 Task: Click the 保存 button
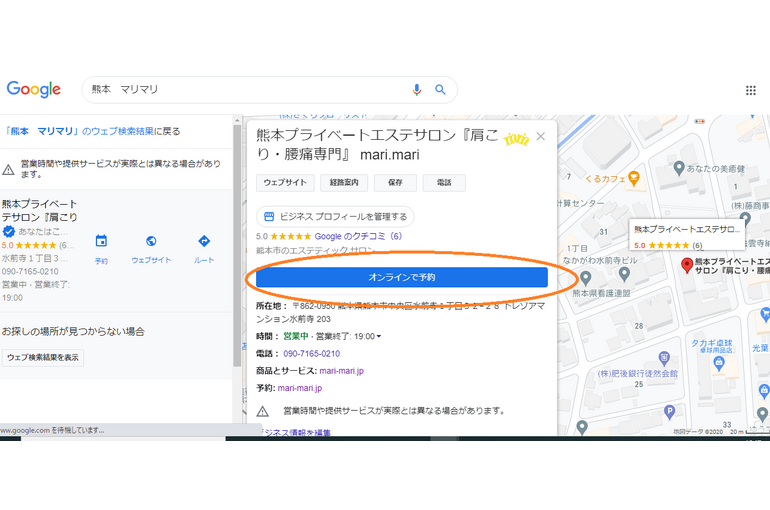click(395, 183)
